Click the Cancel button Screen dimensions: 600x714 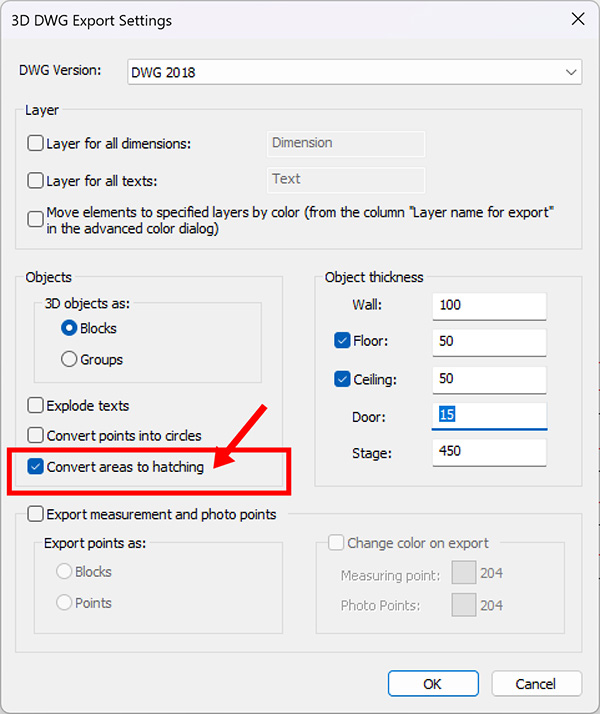[x=537, y=684]
